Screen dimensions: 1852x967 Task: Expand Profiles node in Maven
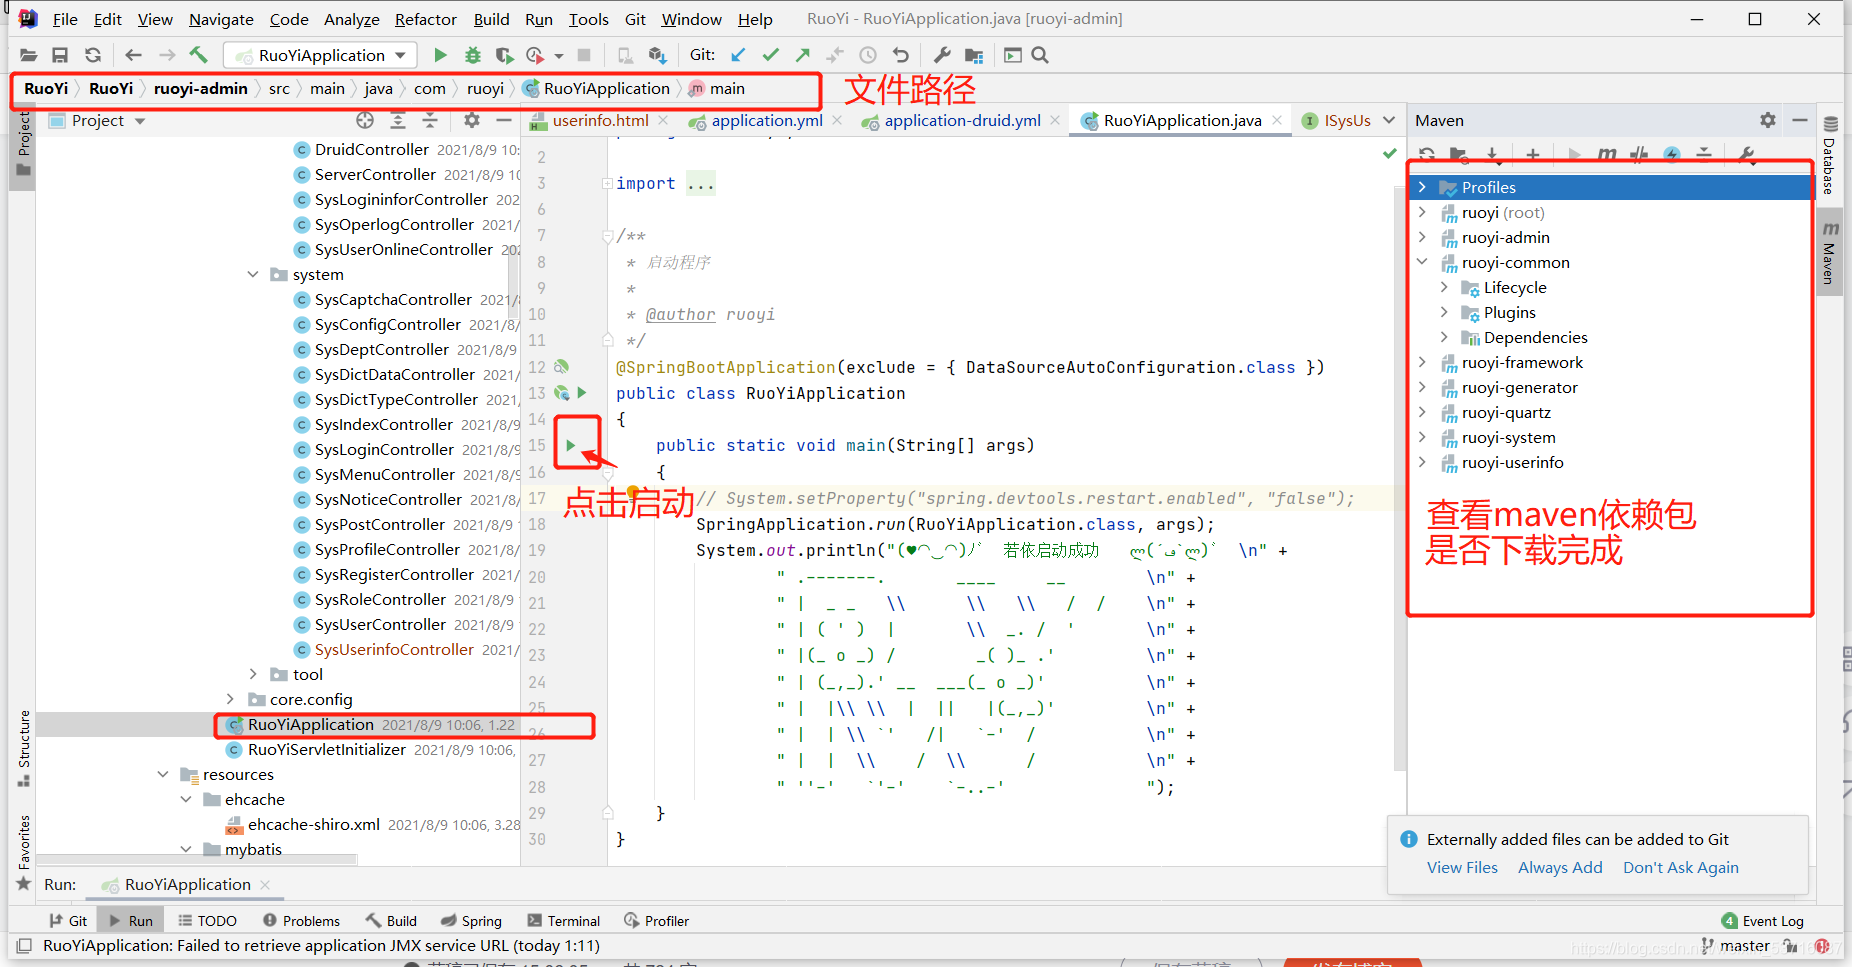pos(1422,187)
